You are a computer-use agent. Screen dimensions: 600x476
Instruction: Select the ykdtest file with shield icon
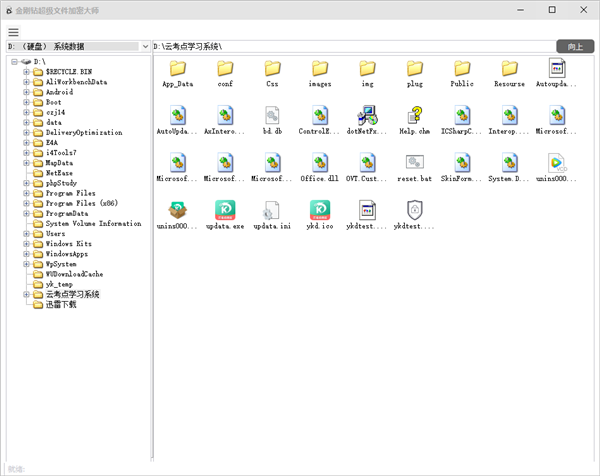pos(415,210)
